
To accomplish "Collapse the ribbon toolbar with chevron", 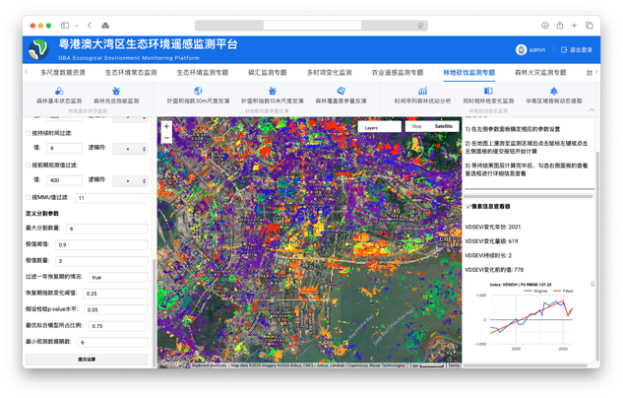I will pyautogui.click(x=592, y=110).
